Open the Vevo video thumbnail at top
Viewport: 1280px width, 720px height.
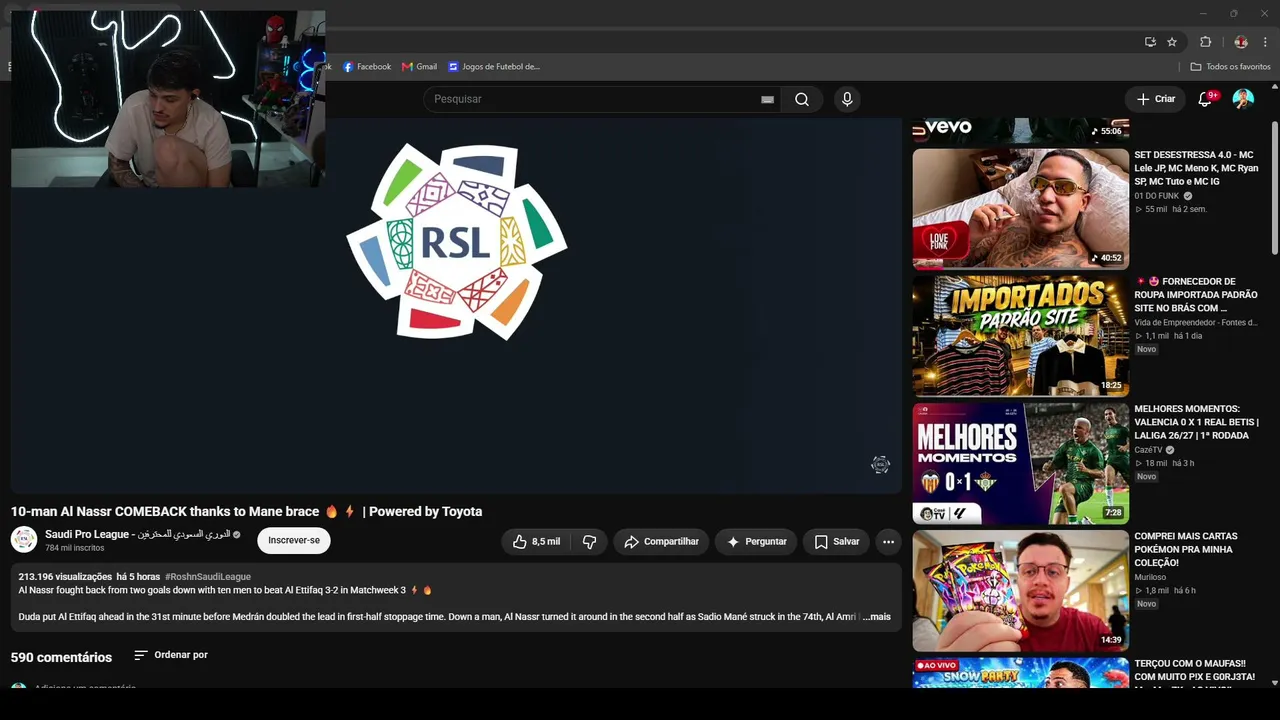1020,130
